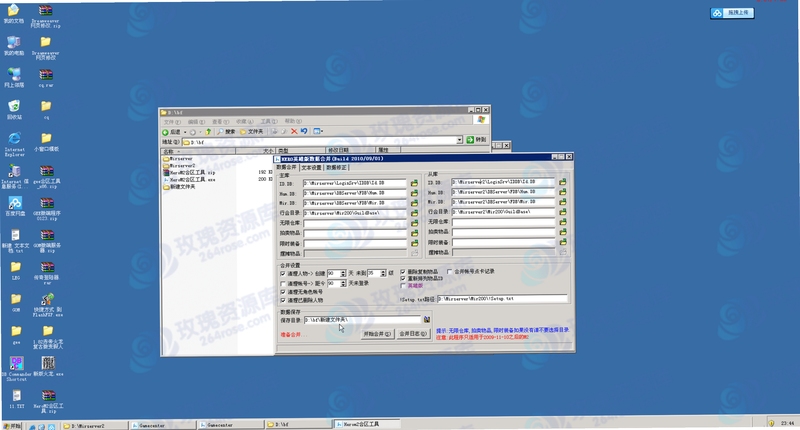Screen dimensions: 800x430
Task: Browse for main 限时装备 folder
Action: (x=414, y=243)
